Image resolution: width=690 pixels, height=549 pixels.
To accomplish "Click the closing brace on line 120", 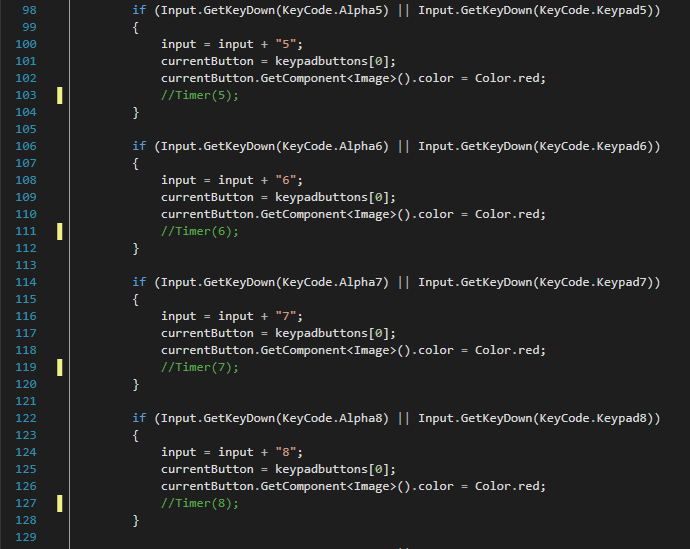I will [136, 384].
